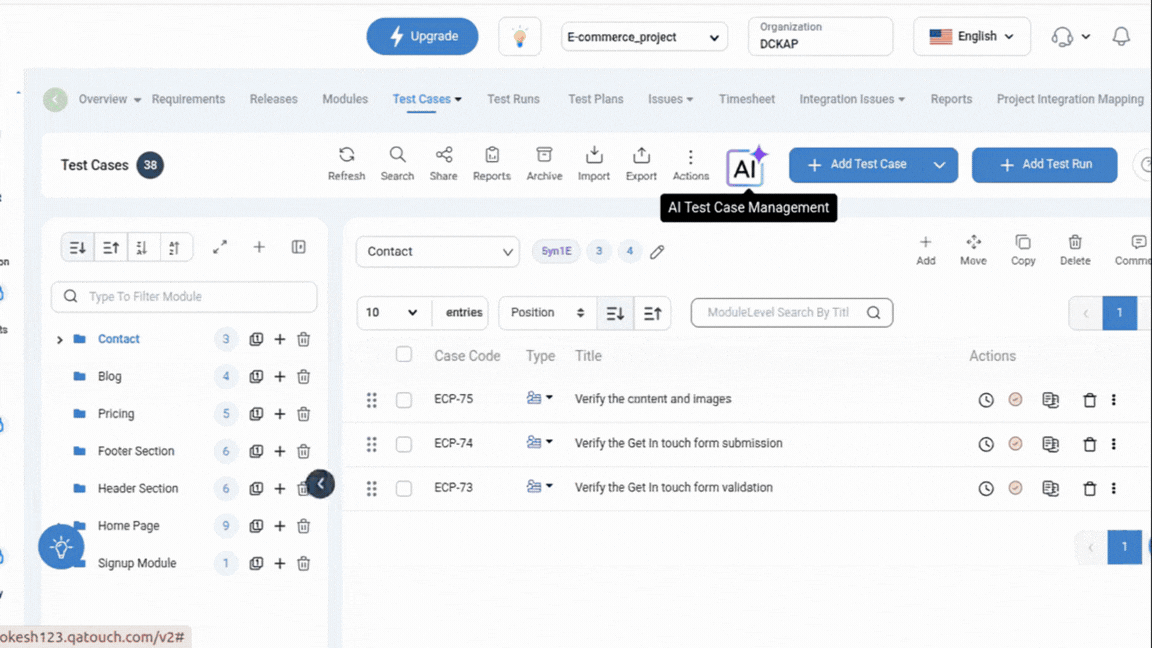Open the 10 entries per page dropdown
Screen dimensions: 1152x648
391,313
